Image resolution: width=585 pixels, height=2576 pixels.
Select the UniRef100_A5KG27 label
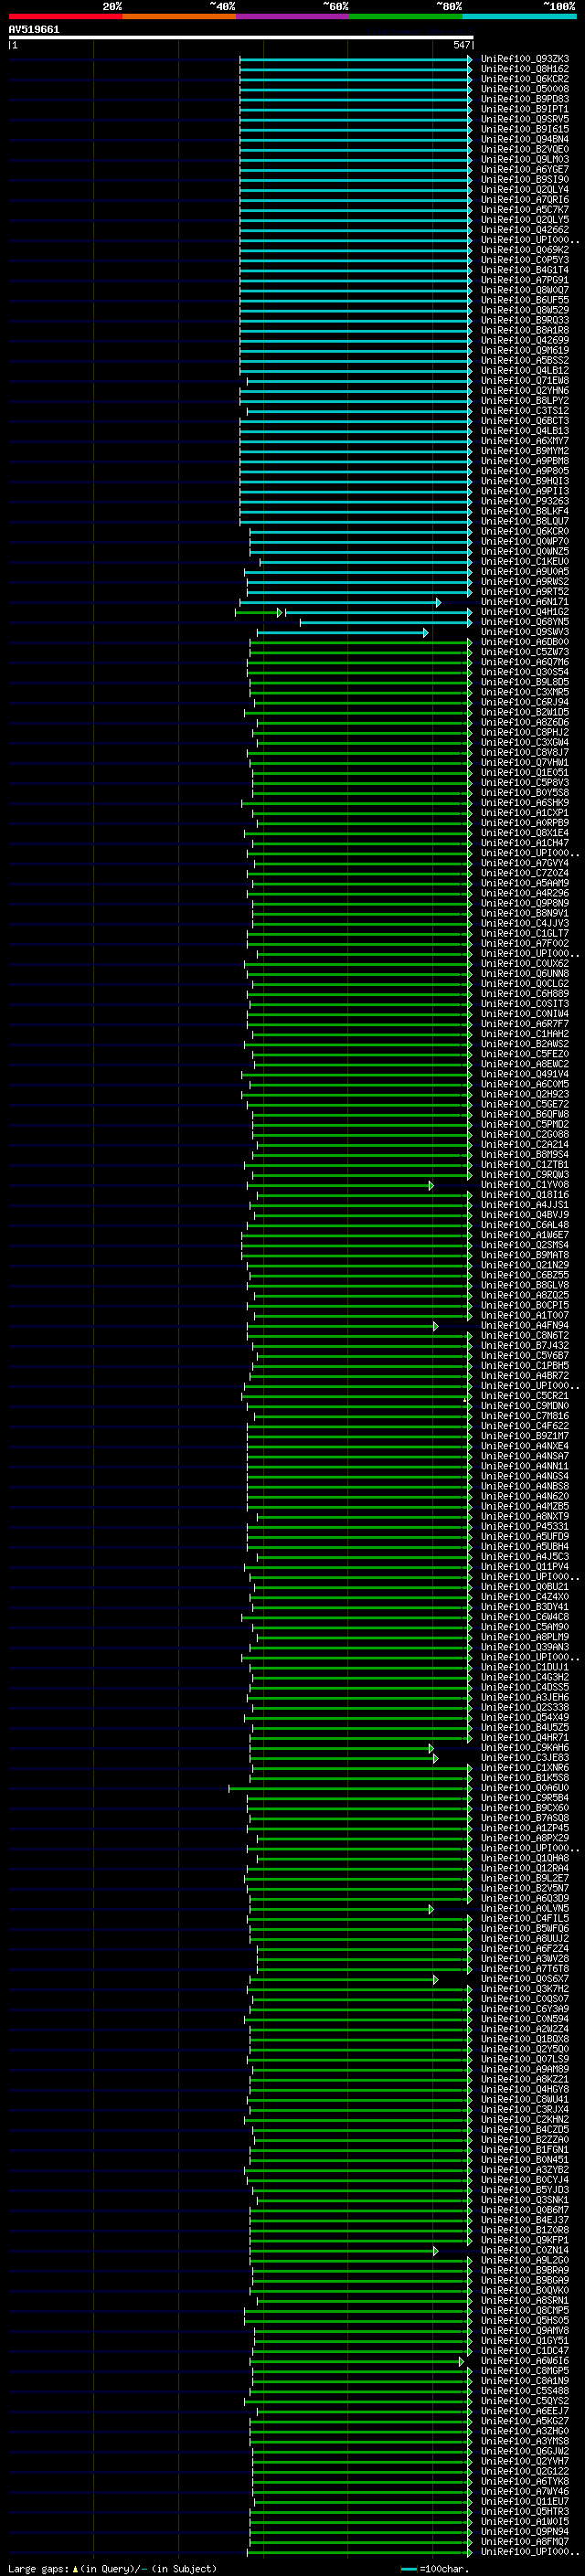pyautogui.click(x=524, y=2421)
